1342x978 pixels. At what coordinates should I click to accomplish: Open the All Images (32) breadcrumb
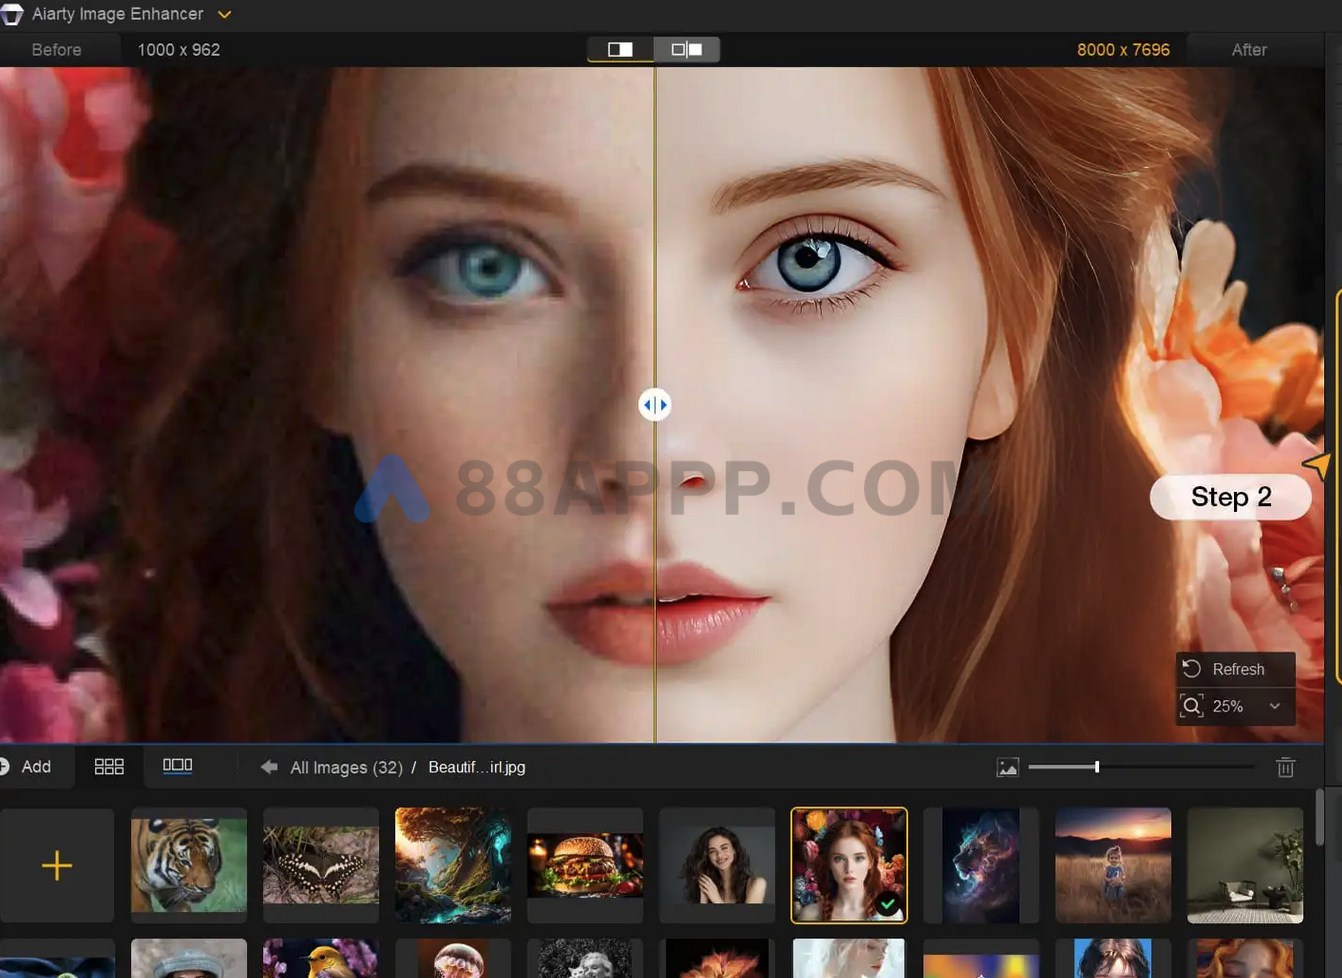point(346,767)
